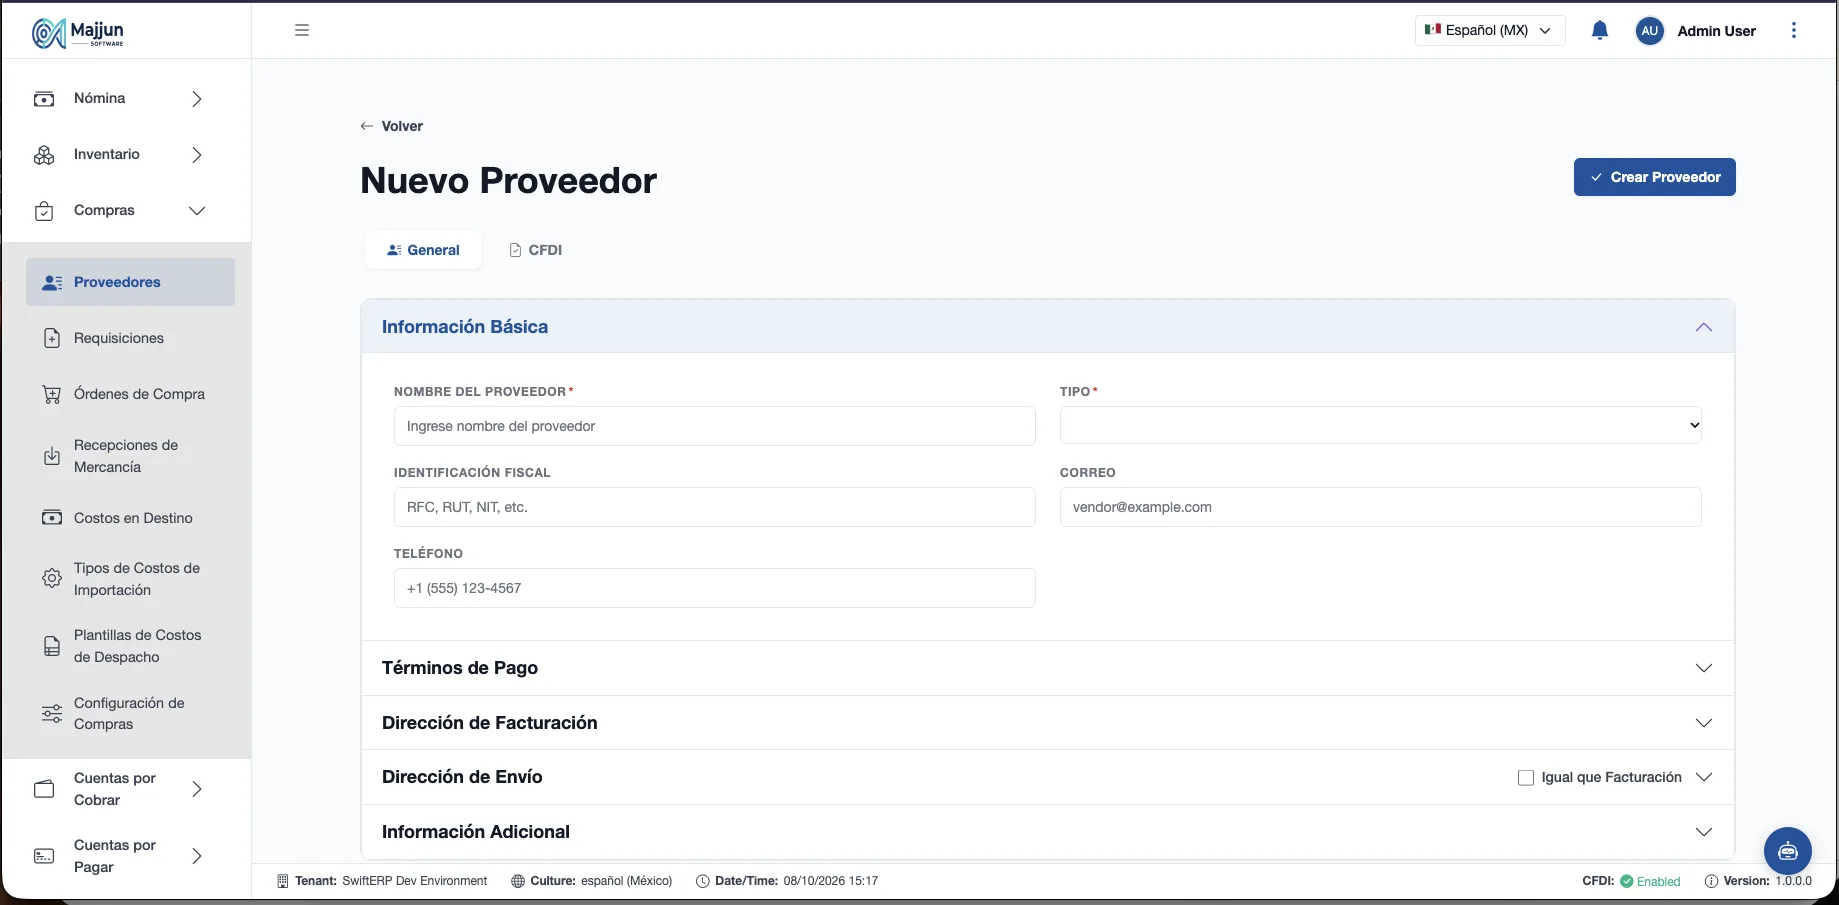Open the Tipo select dropdown
This screenshot has width=1839, height=905.
pyautogui.click(x=1381, y=425)
